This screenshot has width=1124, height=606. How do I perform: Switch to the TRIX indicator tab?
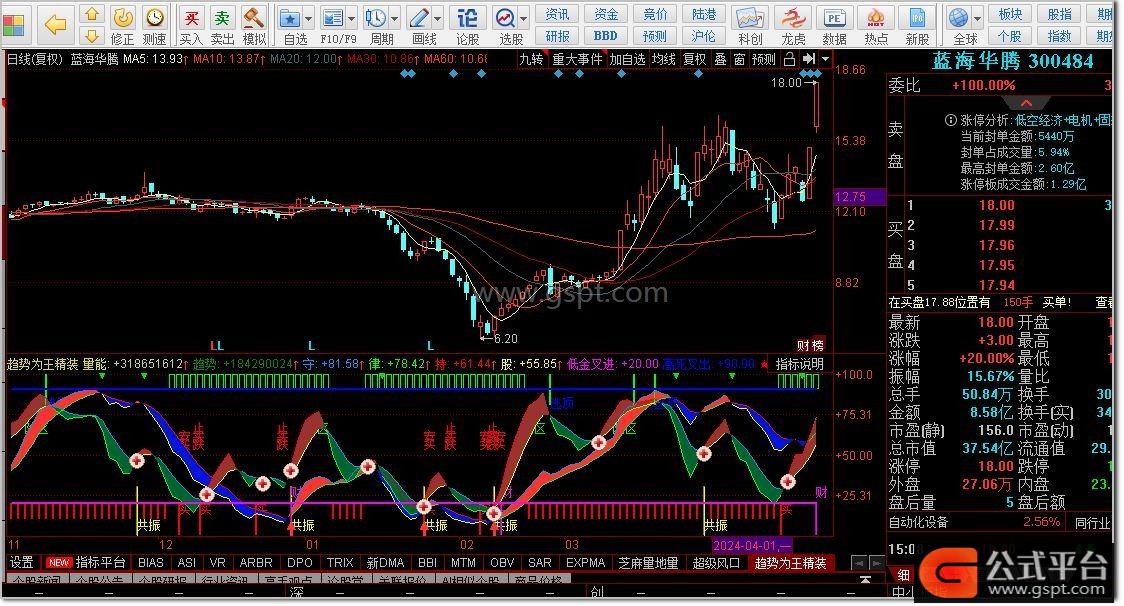click(340, 564)
